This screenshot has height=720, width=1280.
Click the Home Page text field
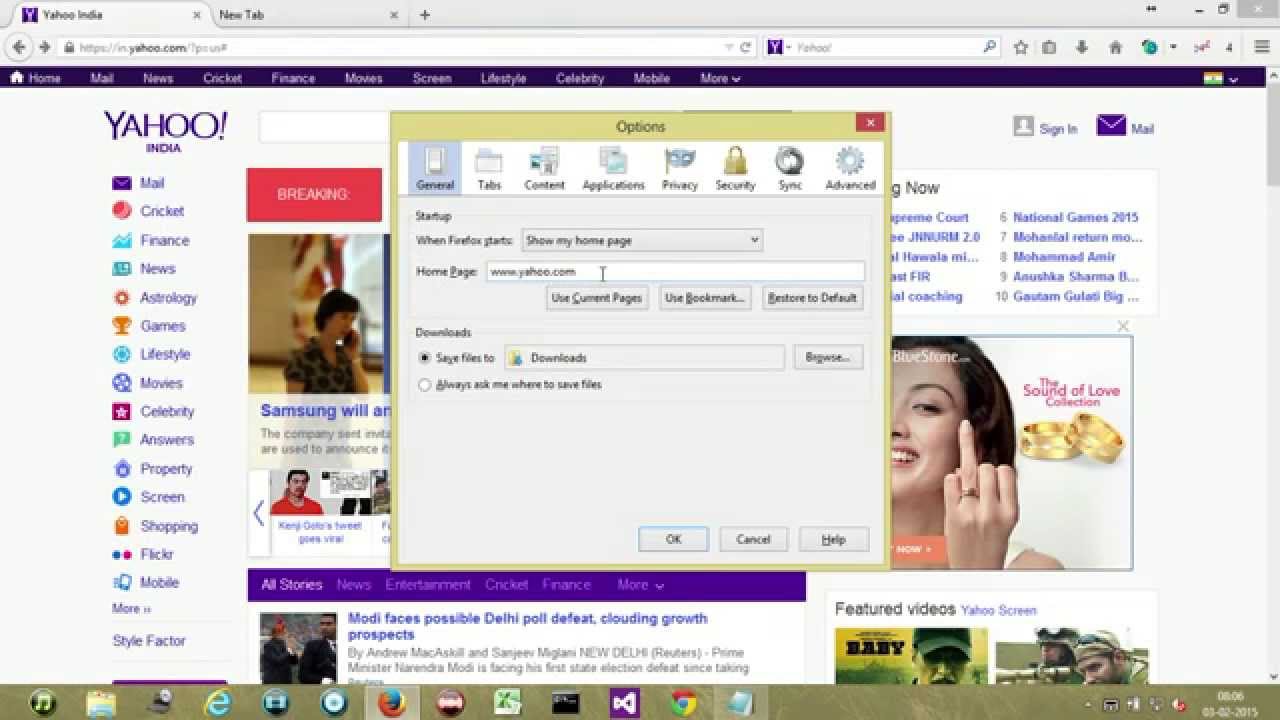pos(675,271)
